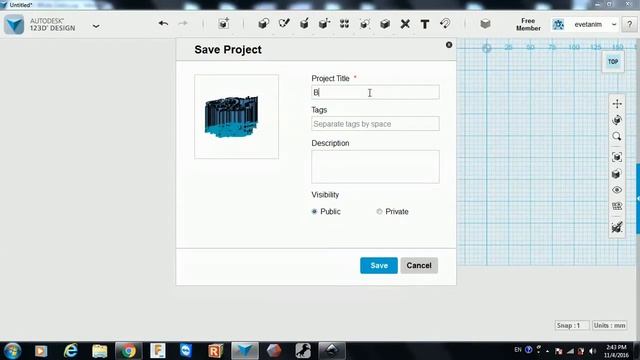Open Google Chrome from the taskbar

tap(128, 351)
